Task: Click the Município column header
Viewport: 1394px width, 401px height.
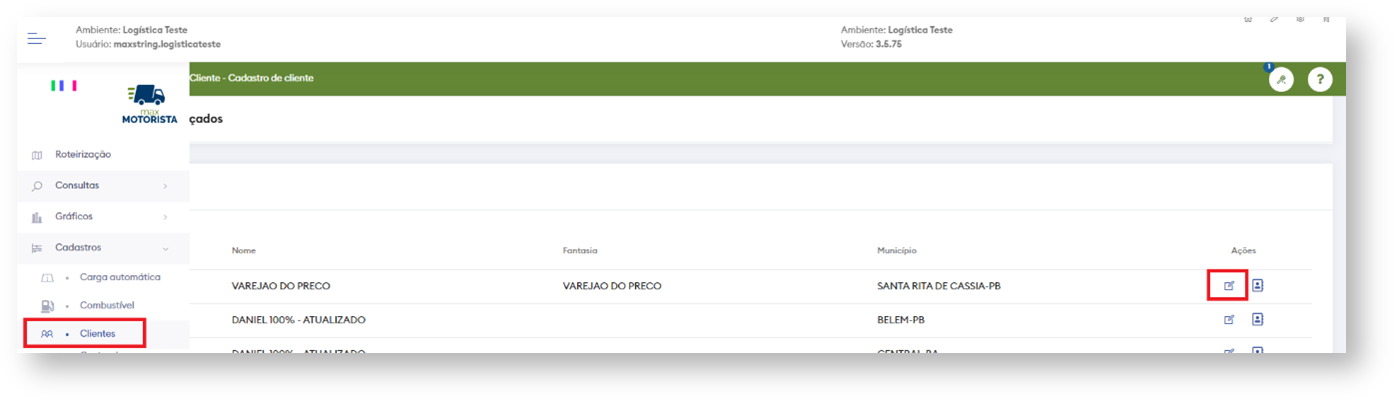Action: 897,250
